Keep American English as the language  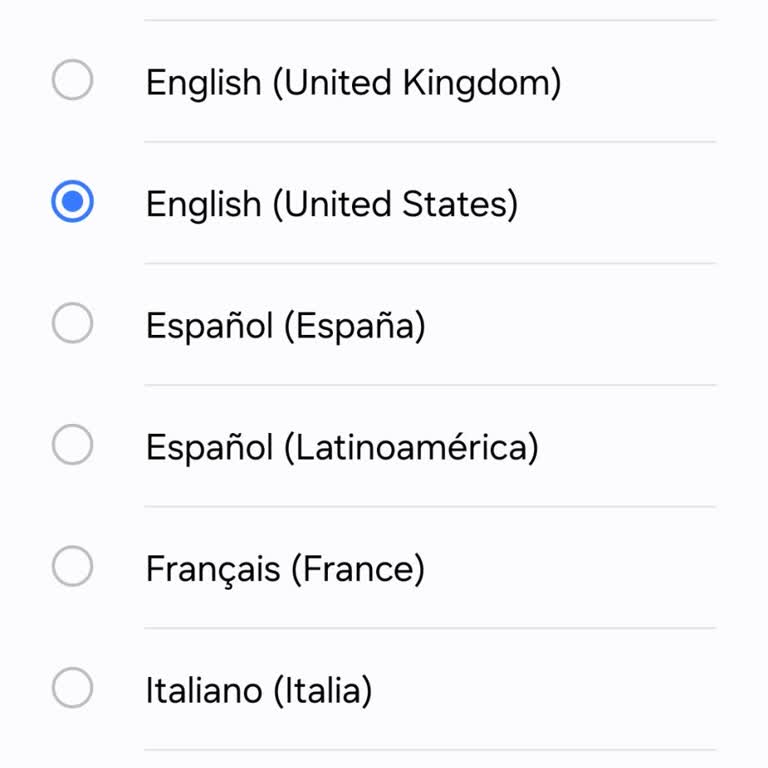point(72,203)
